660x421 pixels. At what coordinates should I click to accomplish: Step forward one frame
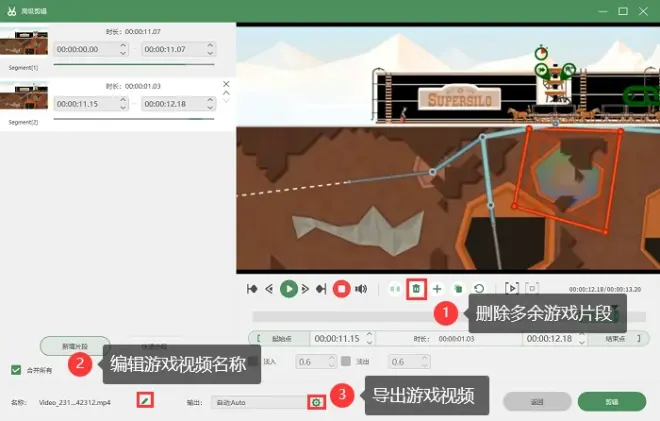[306, 289]
